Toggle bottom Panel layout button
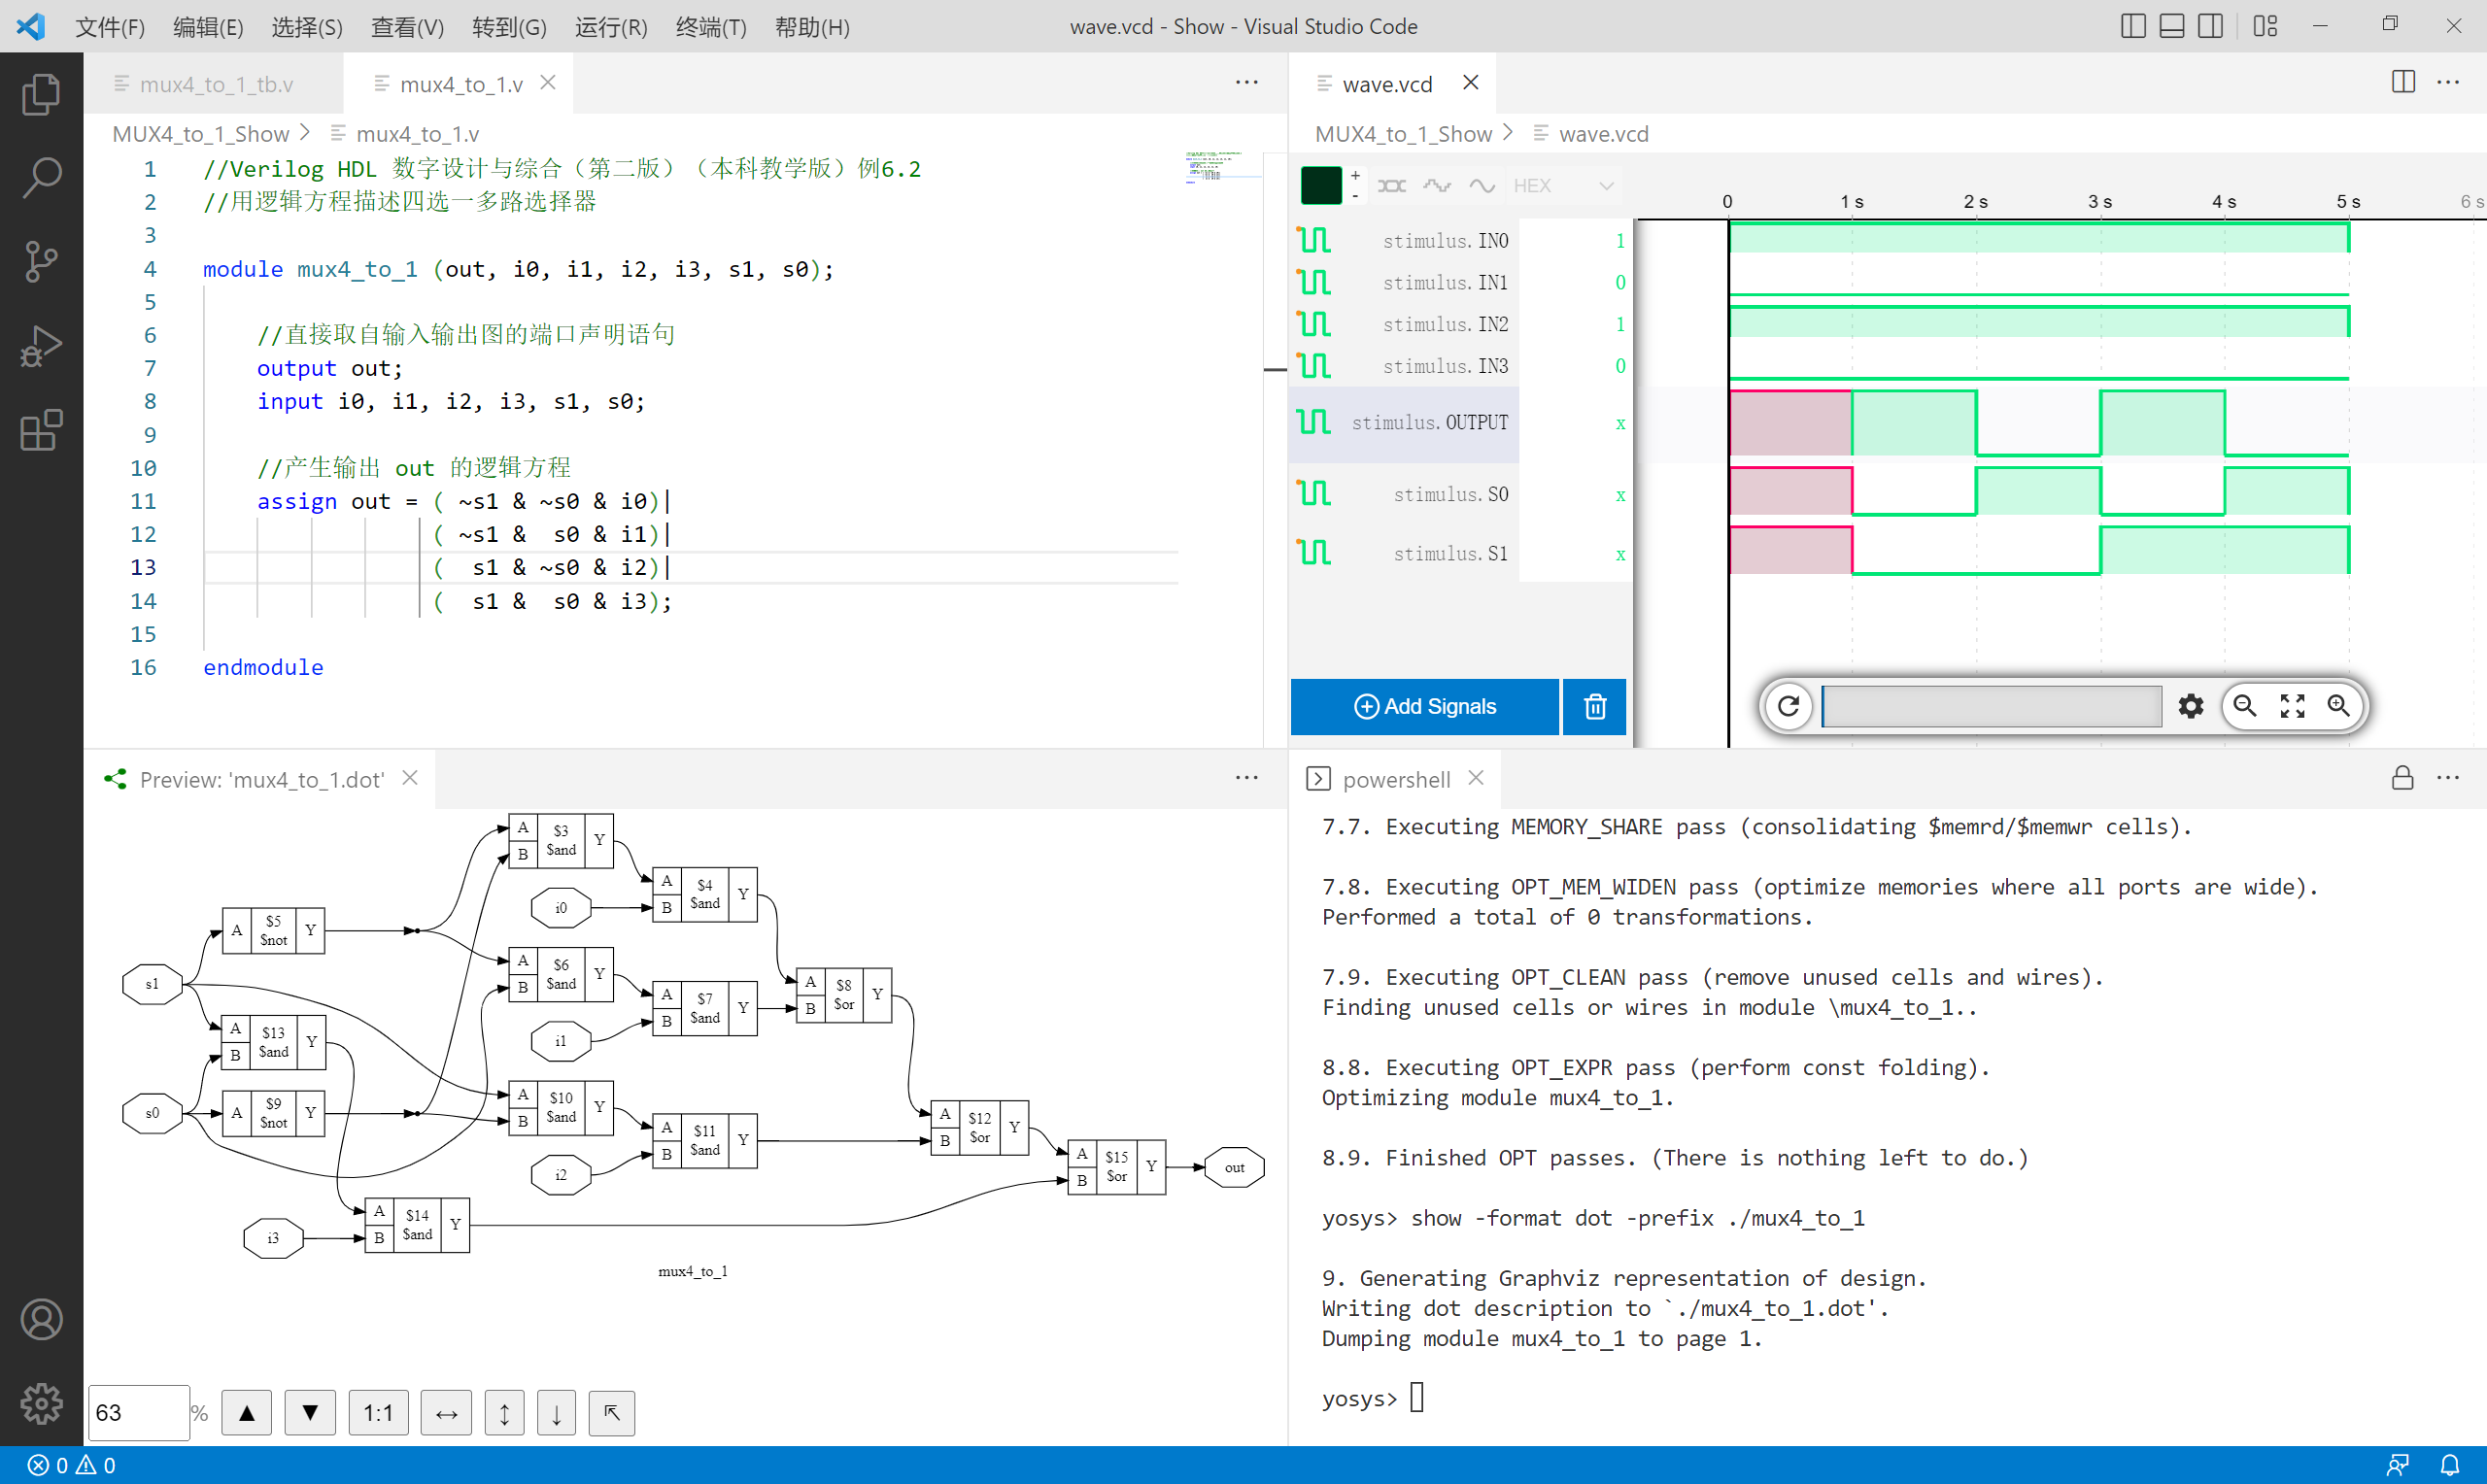The width and height of the screenshot is (2487, 1484). (x=2172, y=26)
